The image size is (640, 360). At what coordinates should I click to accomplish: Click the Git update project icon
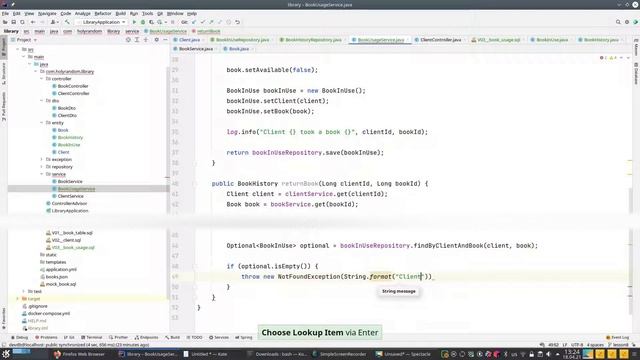click(x=194, y=22)
